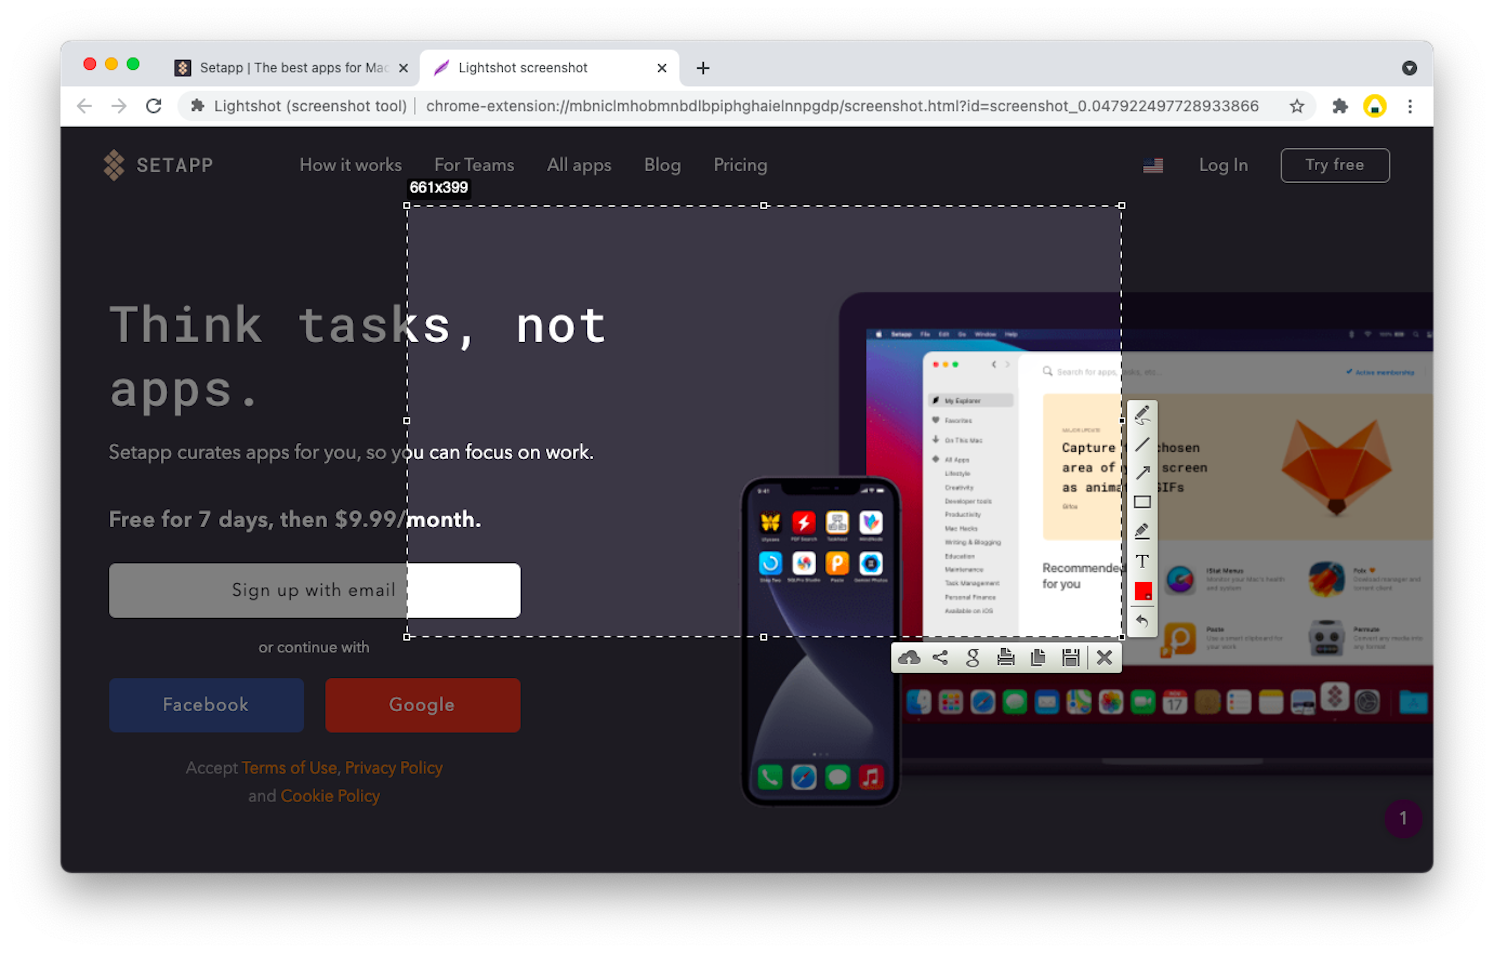
Task: Share screenshot on social networks
Action: point(940,657)
